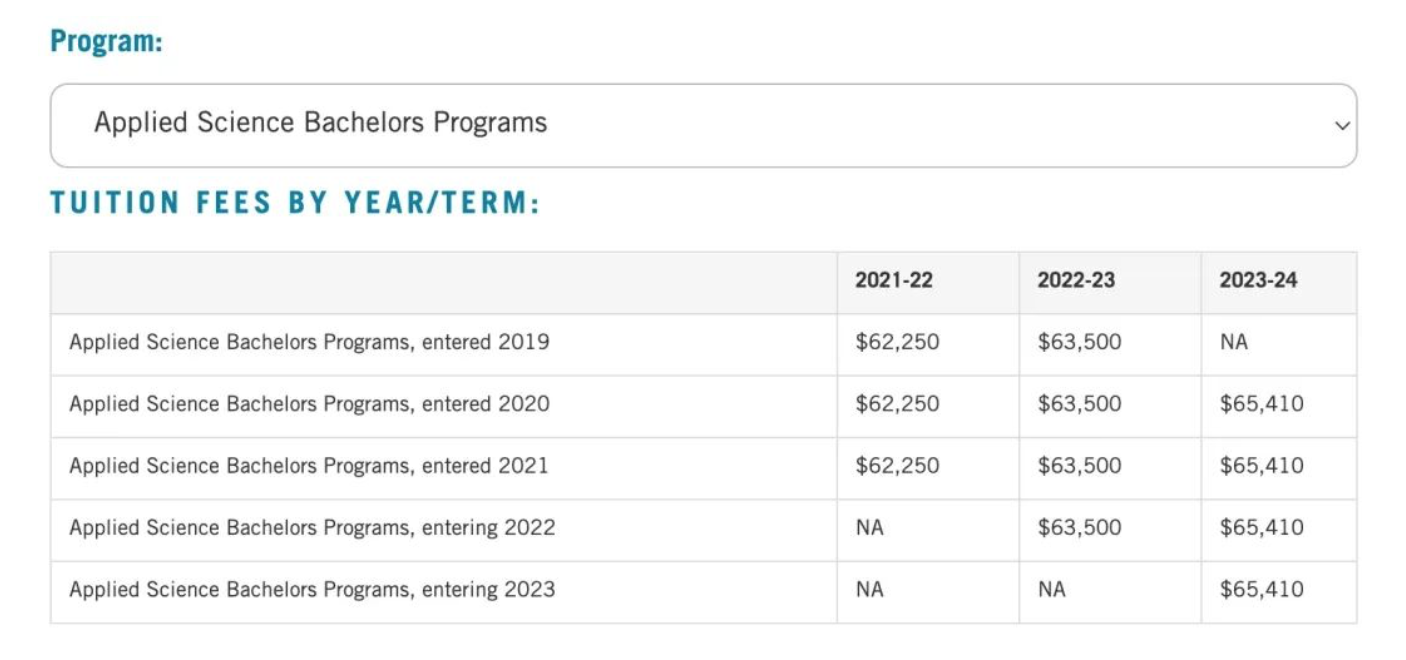Select the 'entered 2021' program row label

coord(309,466)
